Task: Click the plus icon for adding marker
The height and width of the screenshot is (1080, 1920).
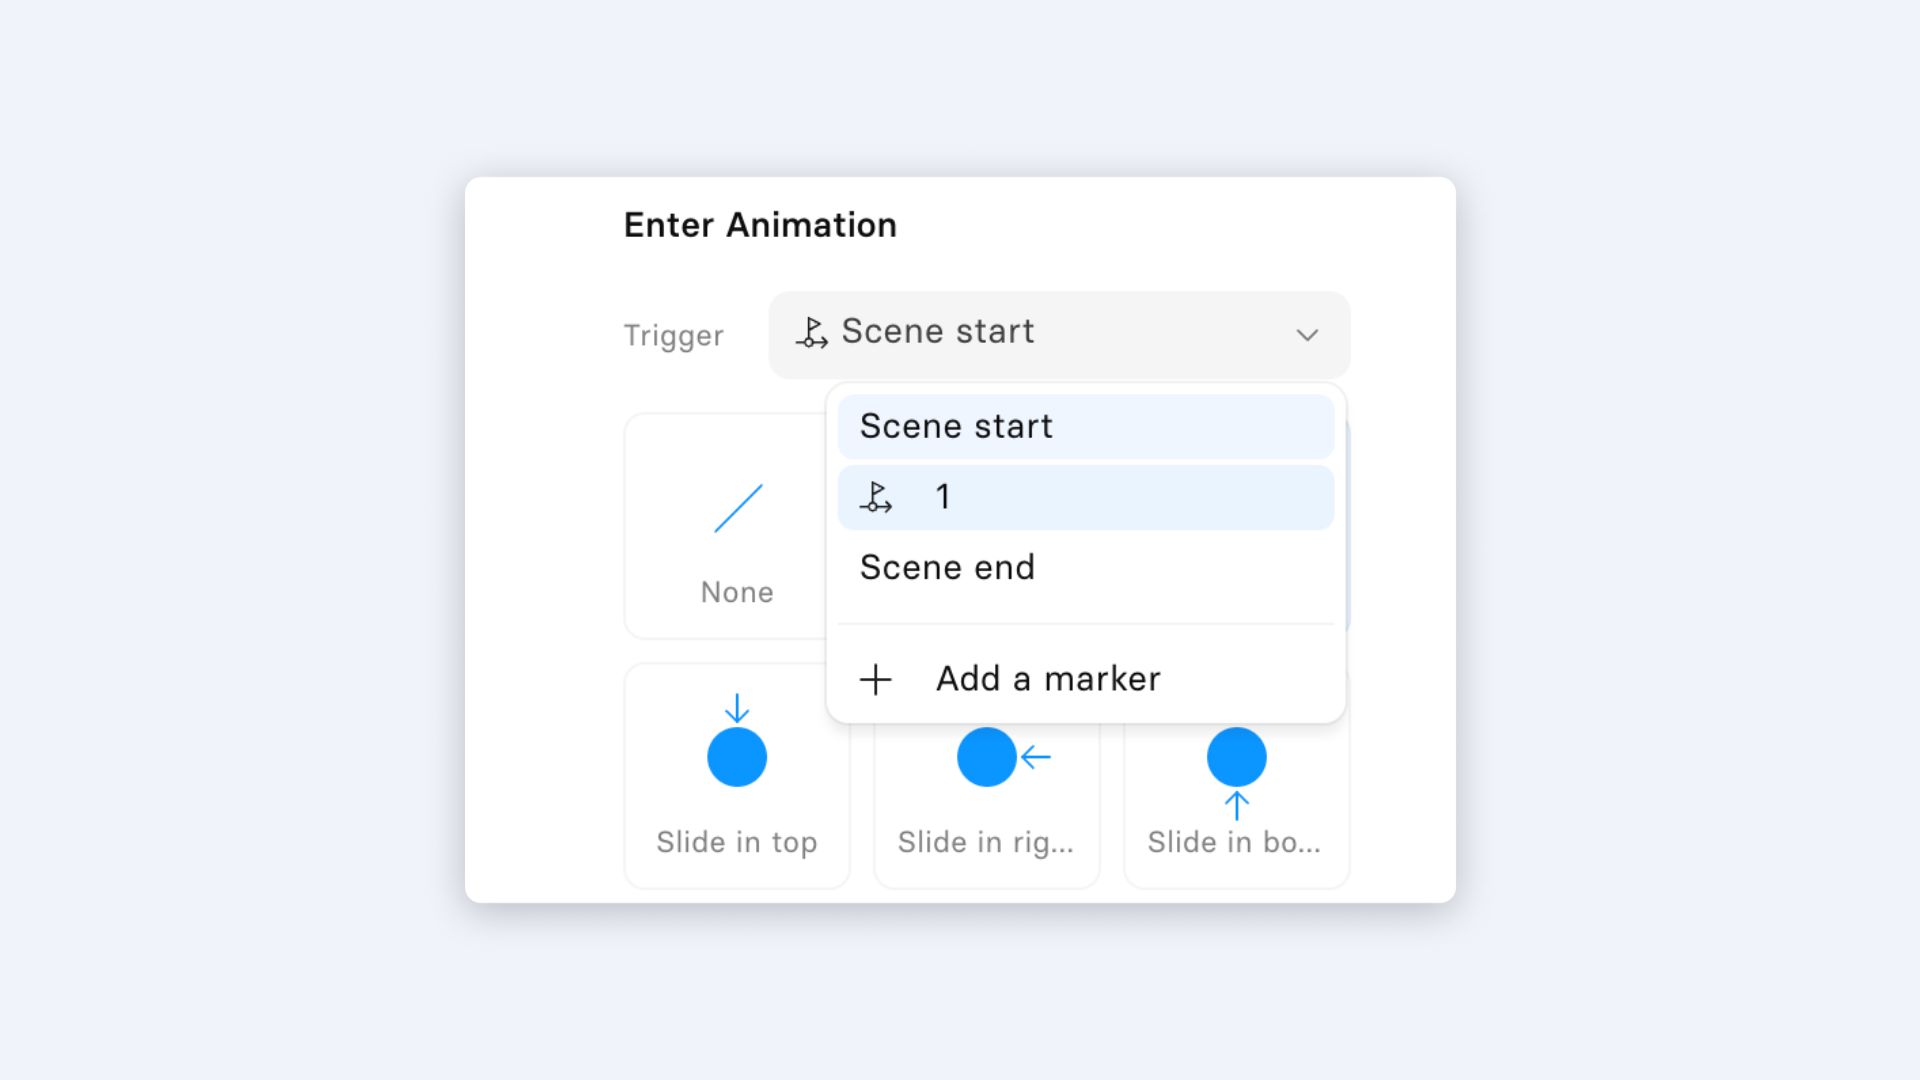Action: pyautogui.click(x=876, y=680)
